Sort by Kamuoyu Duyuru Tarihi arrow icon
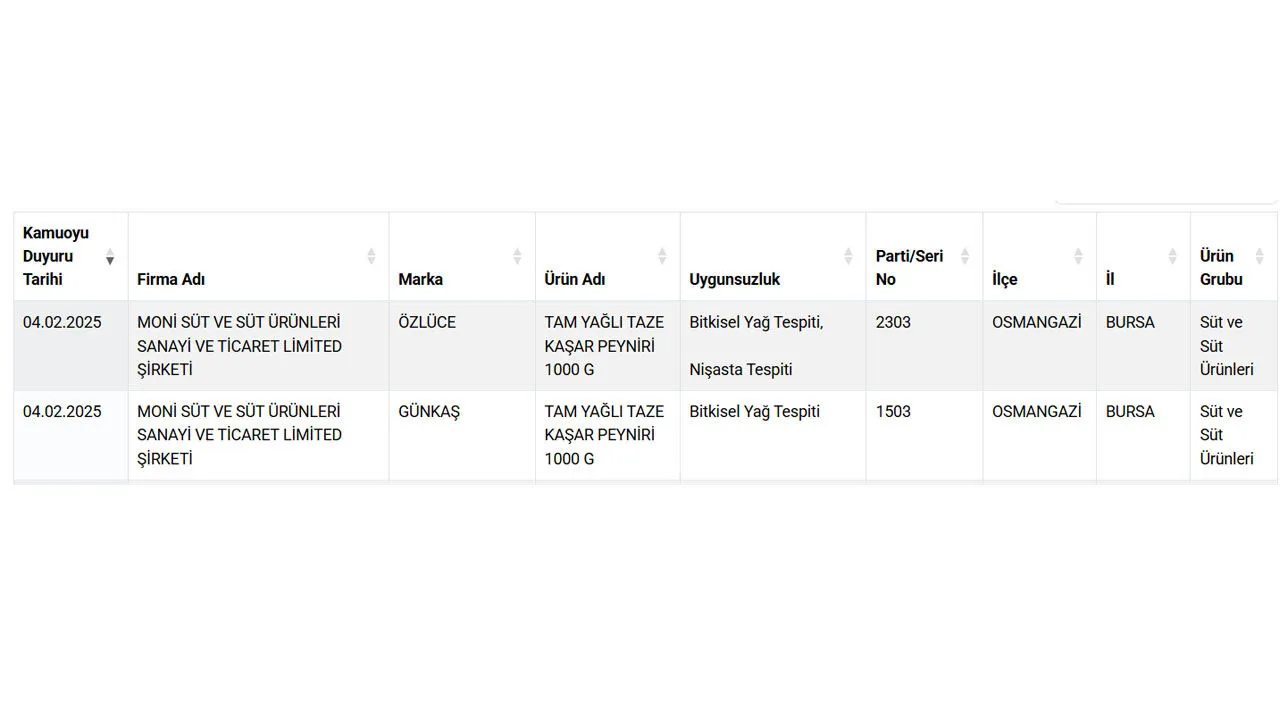Screen dimensions: 1280x720 point(110,256)
